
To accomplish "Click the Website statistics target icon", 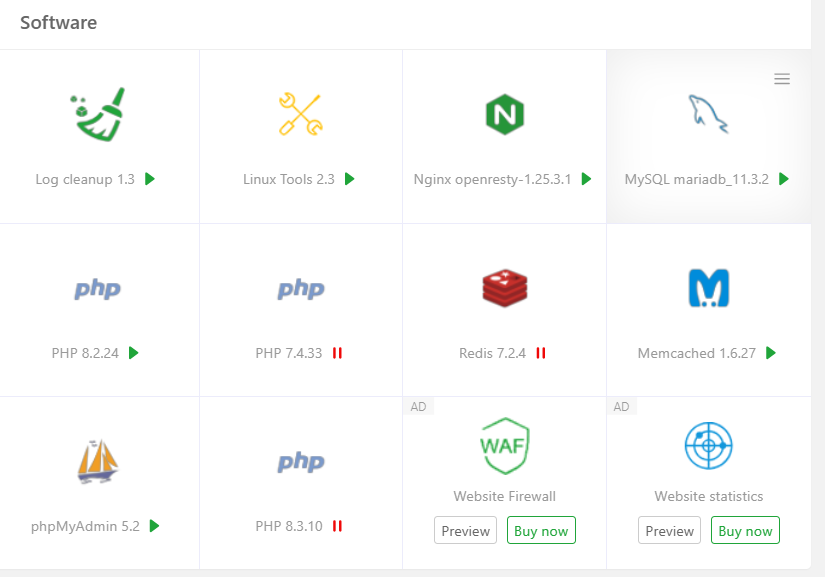I will click(x=708, y=446).
